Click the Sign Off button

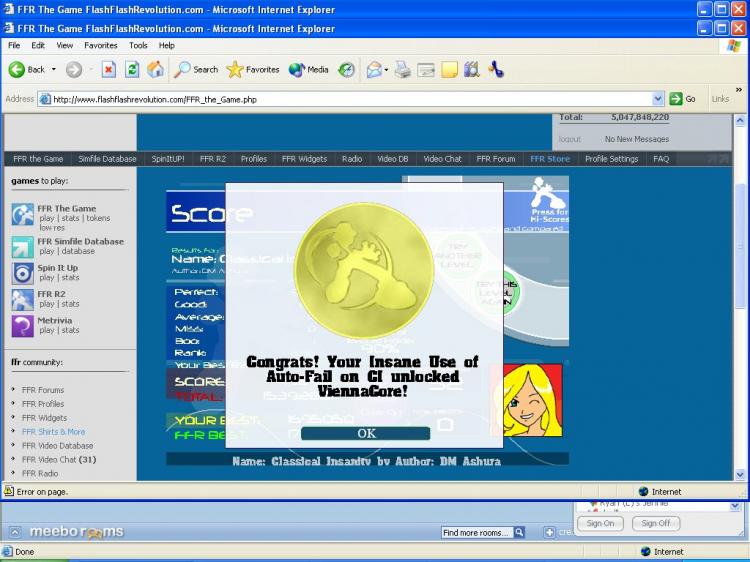[x=655, y=523]
